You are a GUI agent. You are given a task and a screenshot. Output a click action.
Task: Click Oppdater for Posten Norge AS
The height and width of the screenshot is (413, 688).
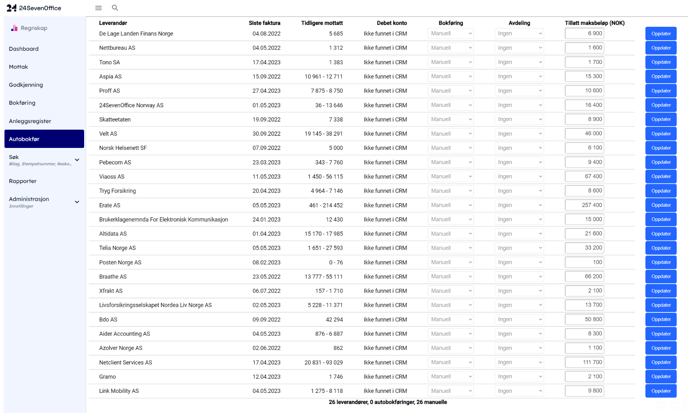660,262
